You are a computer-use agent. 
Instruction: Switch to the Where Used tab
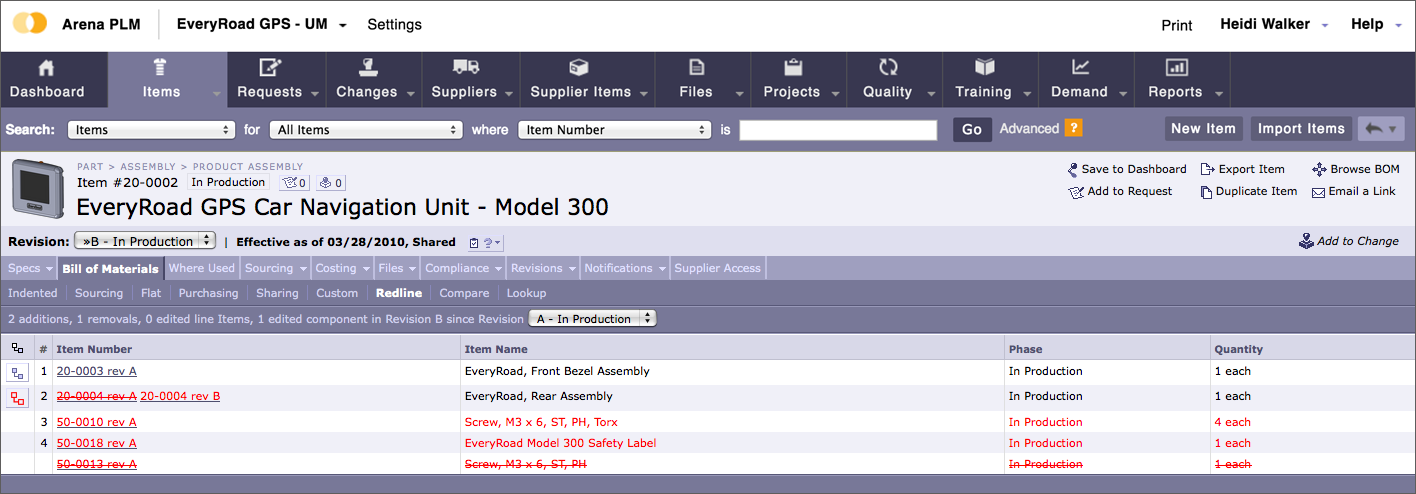201,268
